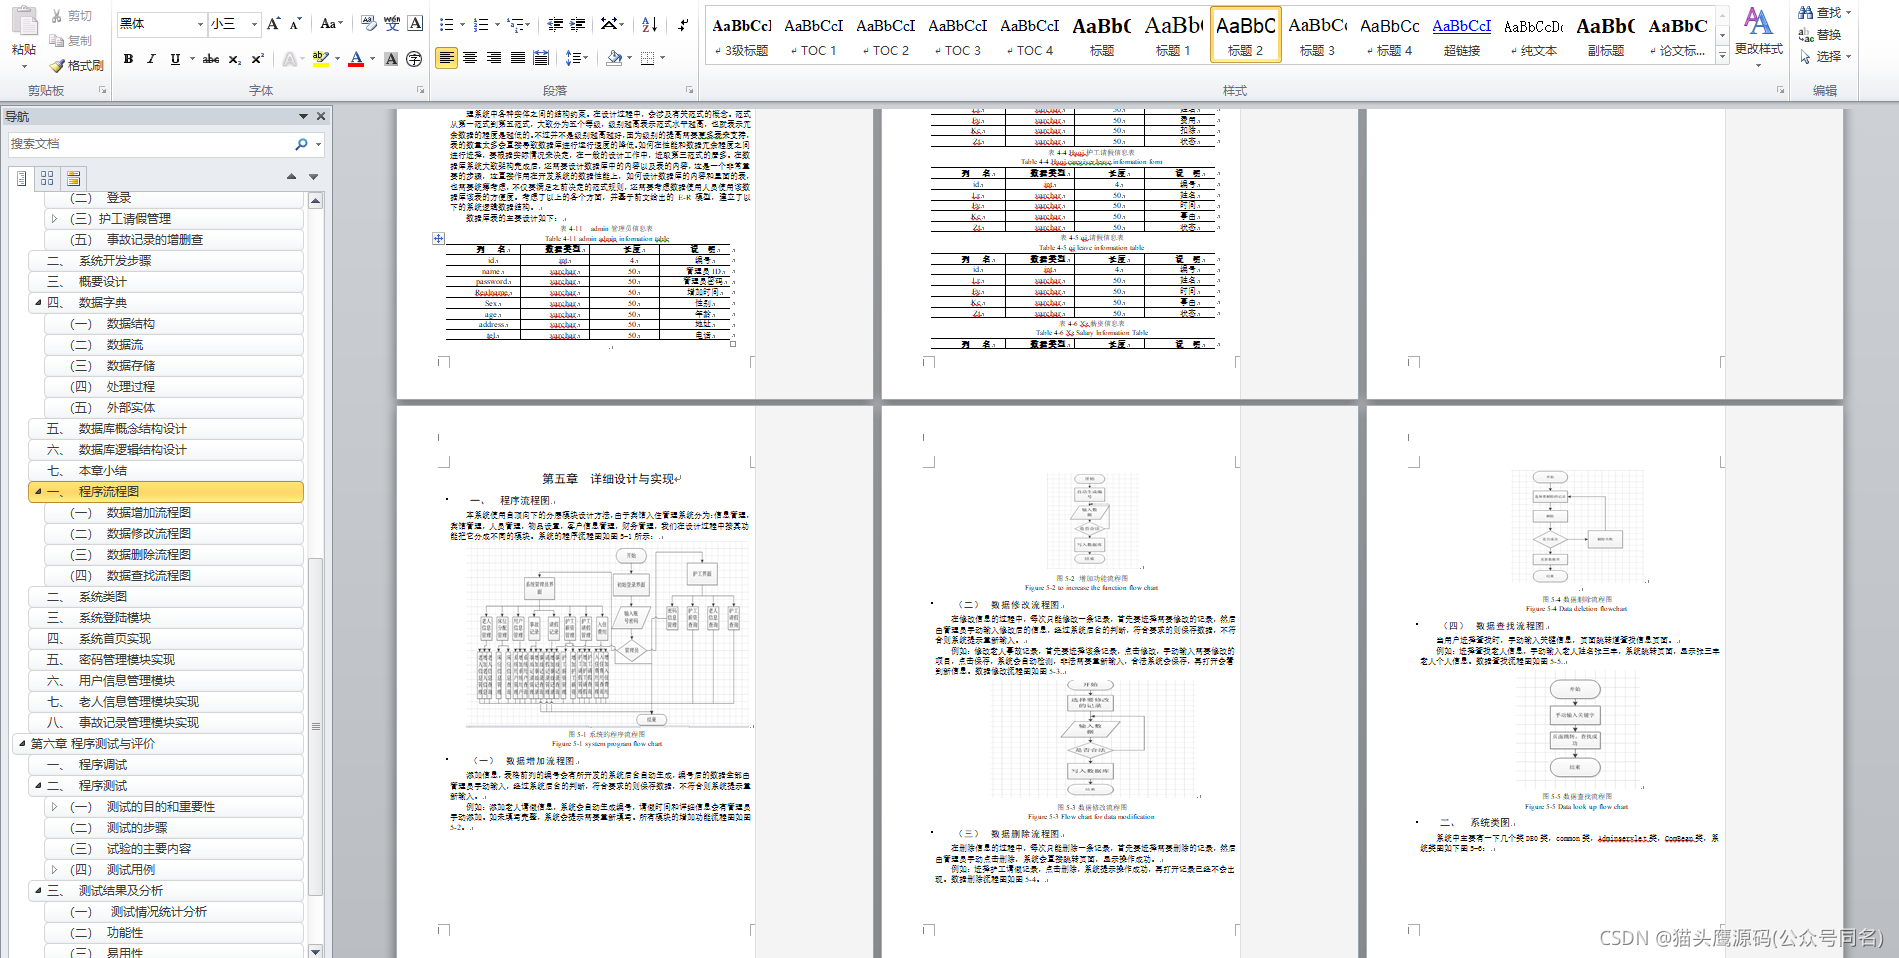This screenshot has width=1899, height=958.
Task: Click the sort A-Z icon
Action: tap(650, 24)
